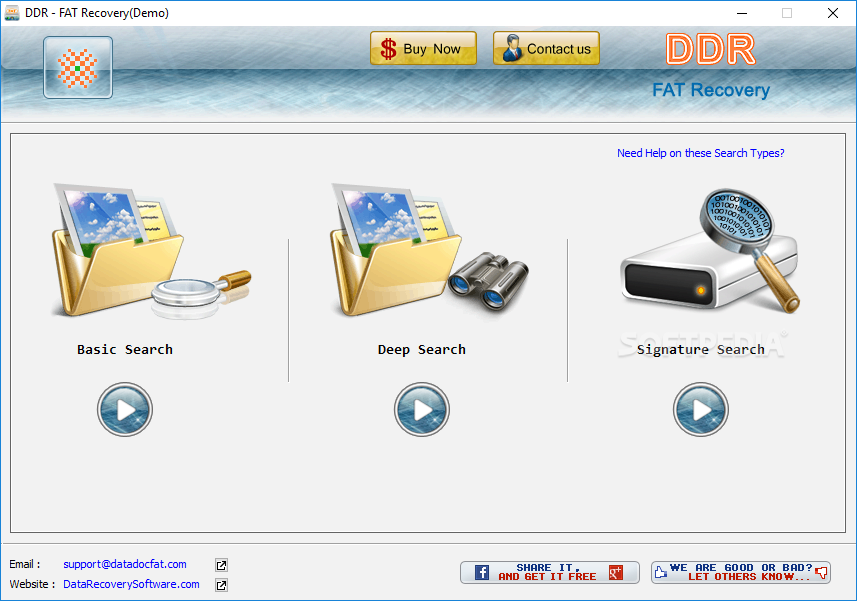Click the support@datadocfat.com email link
Screen dimensions: 857x601
[125, 564]
